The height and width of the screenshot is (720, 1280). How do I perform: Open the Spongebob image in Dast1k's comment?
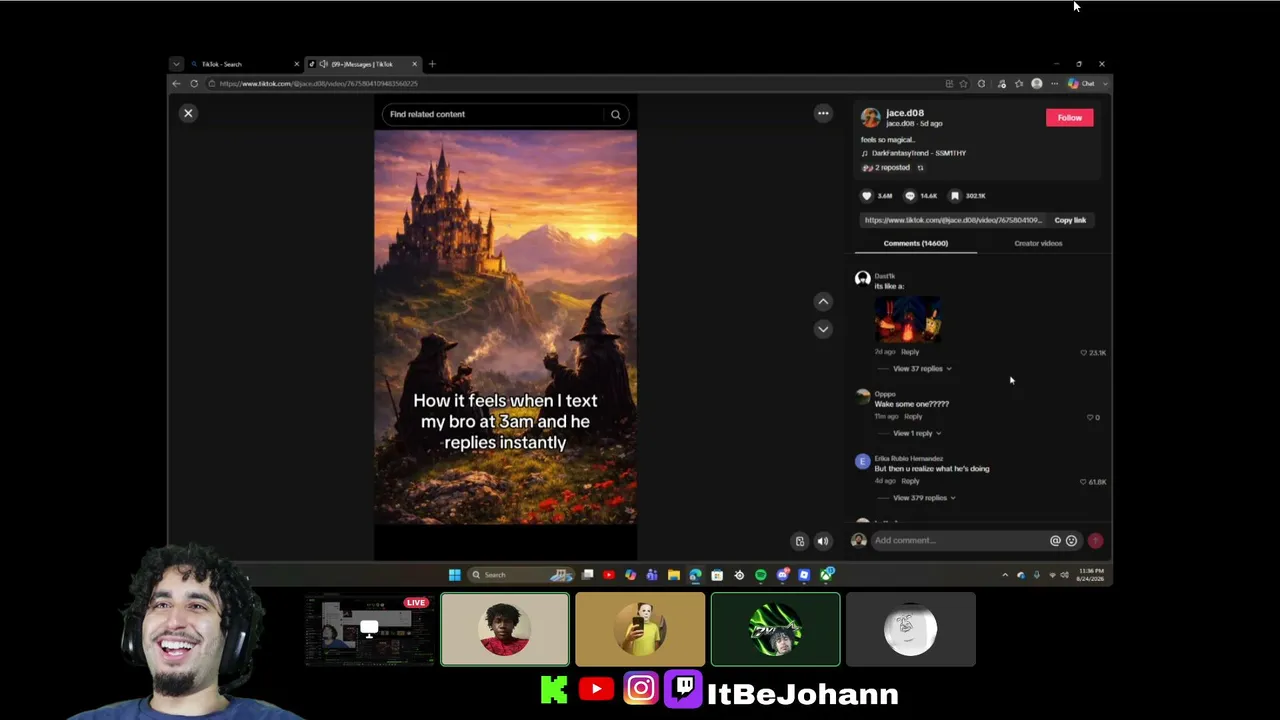[x=908, y=319]
